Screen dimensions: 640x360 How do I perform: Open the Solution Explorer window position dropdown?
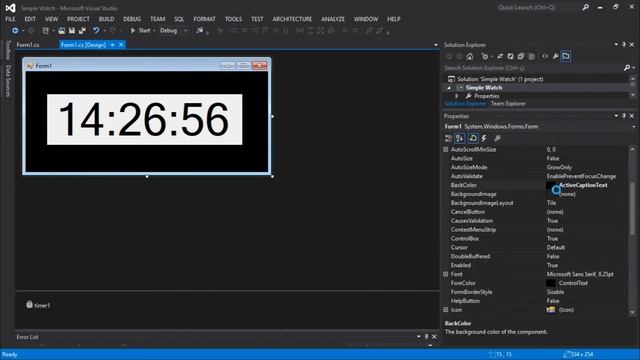616,44
